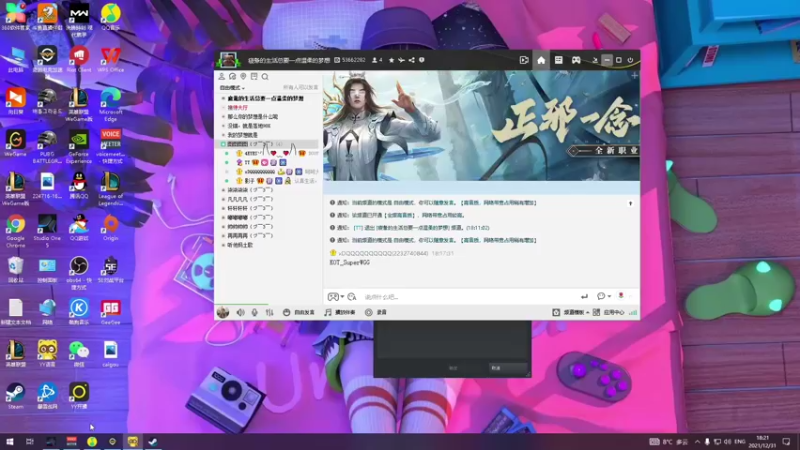This screenshot has width=800, height=450.
Task: Open the WPS Office desktop shortcut
Action: coord(111,60)
